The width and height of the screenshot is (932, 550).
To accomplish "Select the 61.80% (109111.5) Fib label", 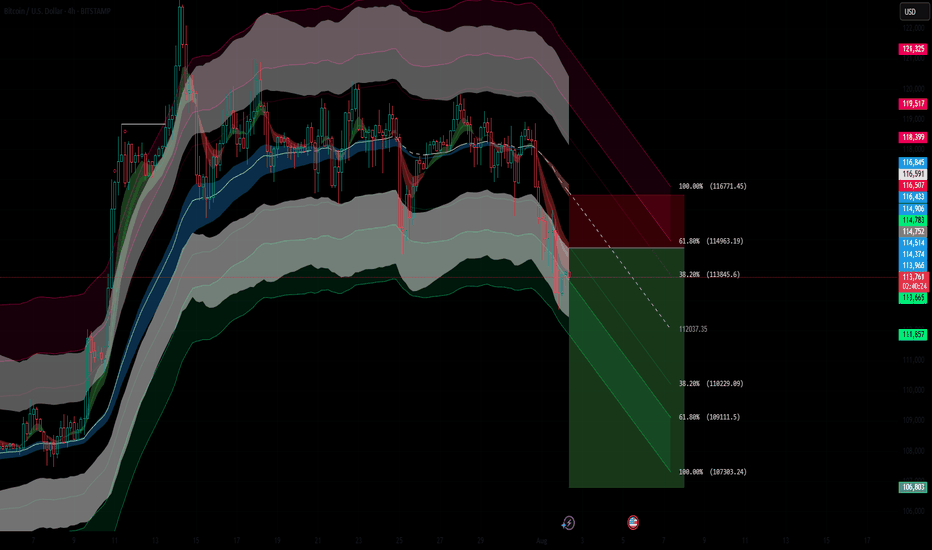I will [x=709, y=417].
